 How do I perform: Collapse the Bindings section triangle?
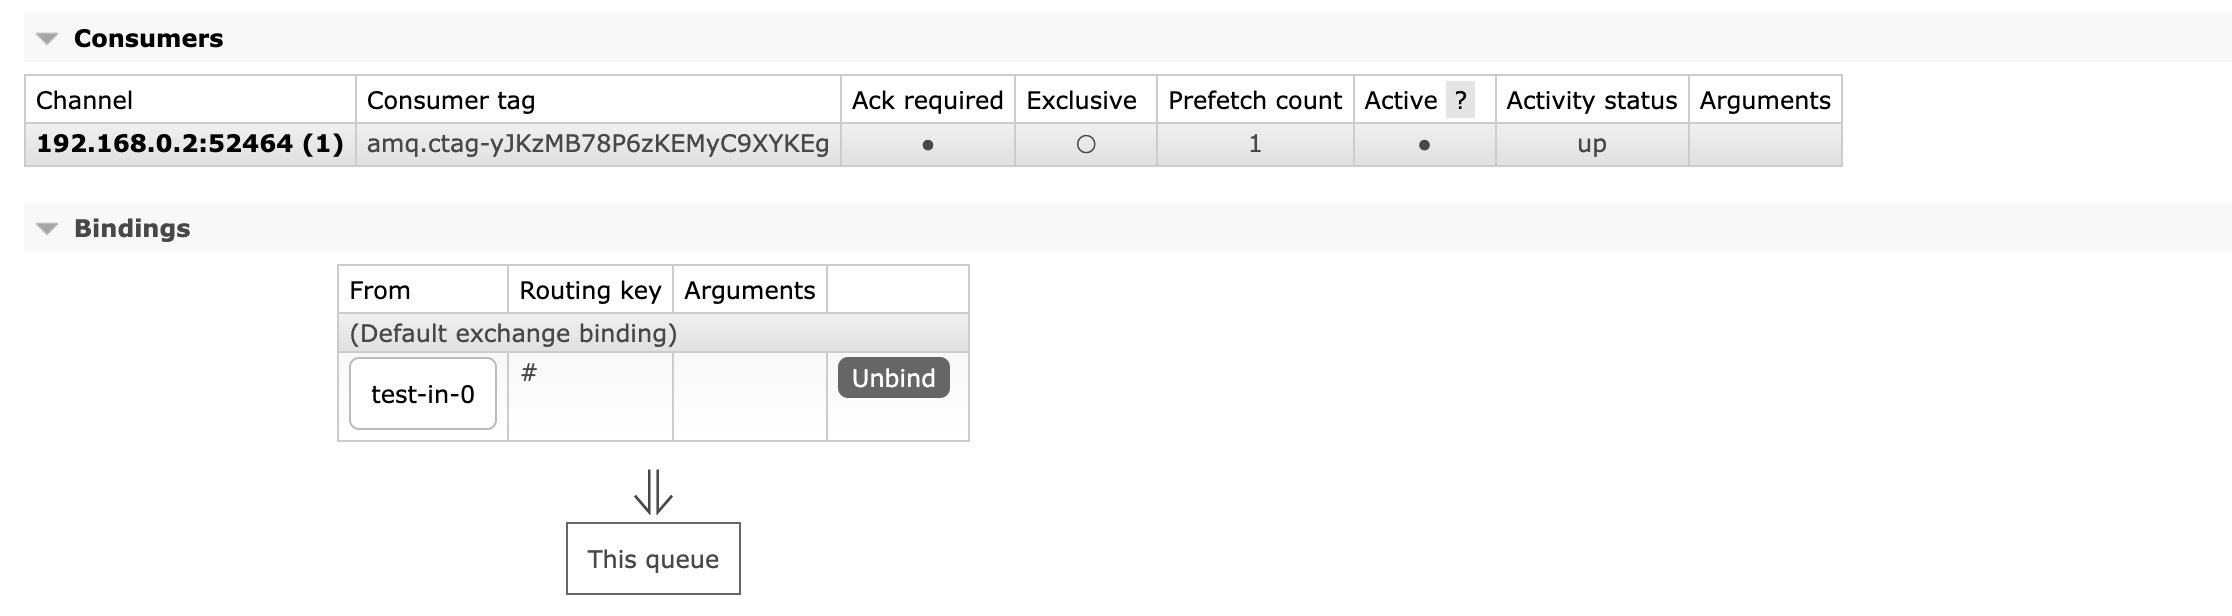pyautogui.click(x=47, y=229)
